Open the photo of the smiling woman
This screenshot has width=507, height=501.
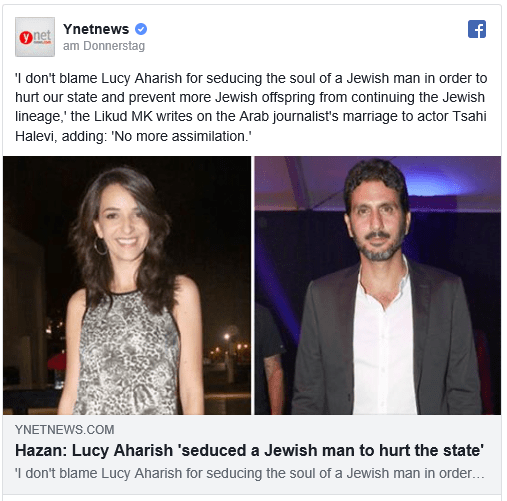click(127, 285)
